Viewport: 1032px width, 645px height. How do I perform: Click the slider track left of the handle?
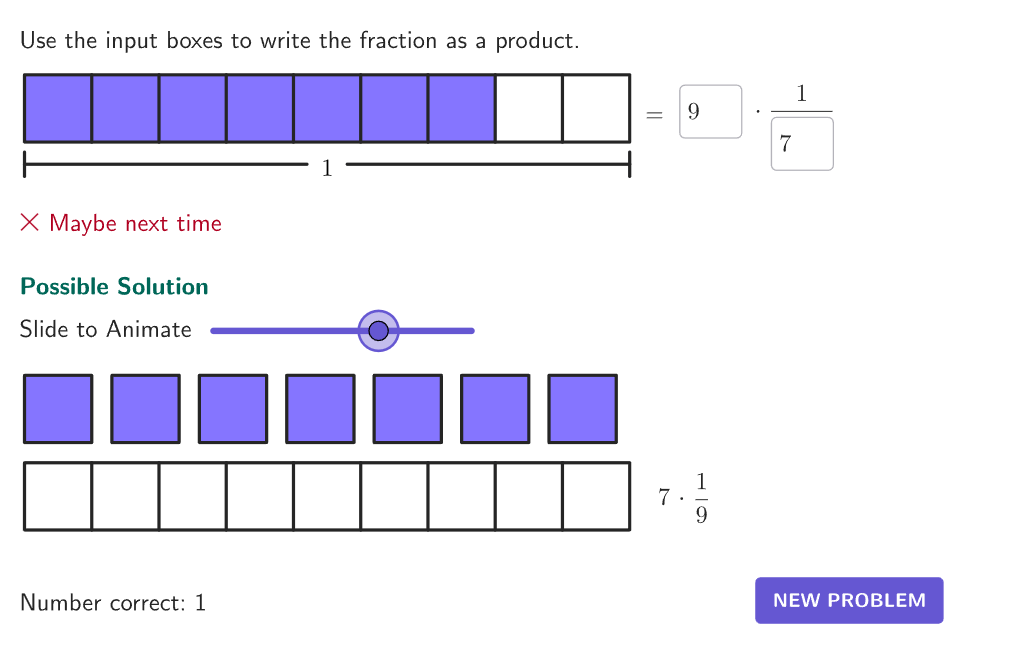point(284,330)
